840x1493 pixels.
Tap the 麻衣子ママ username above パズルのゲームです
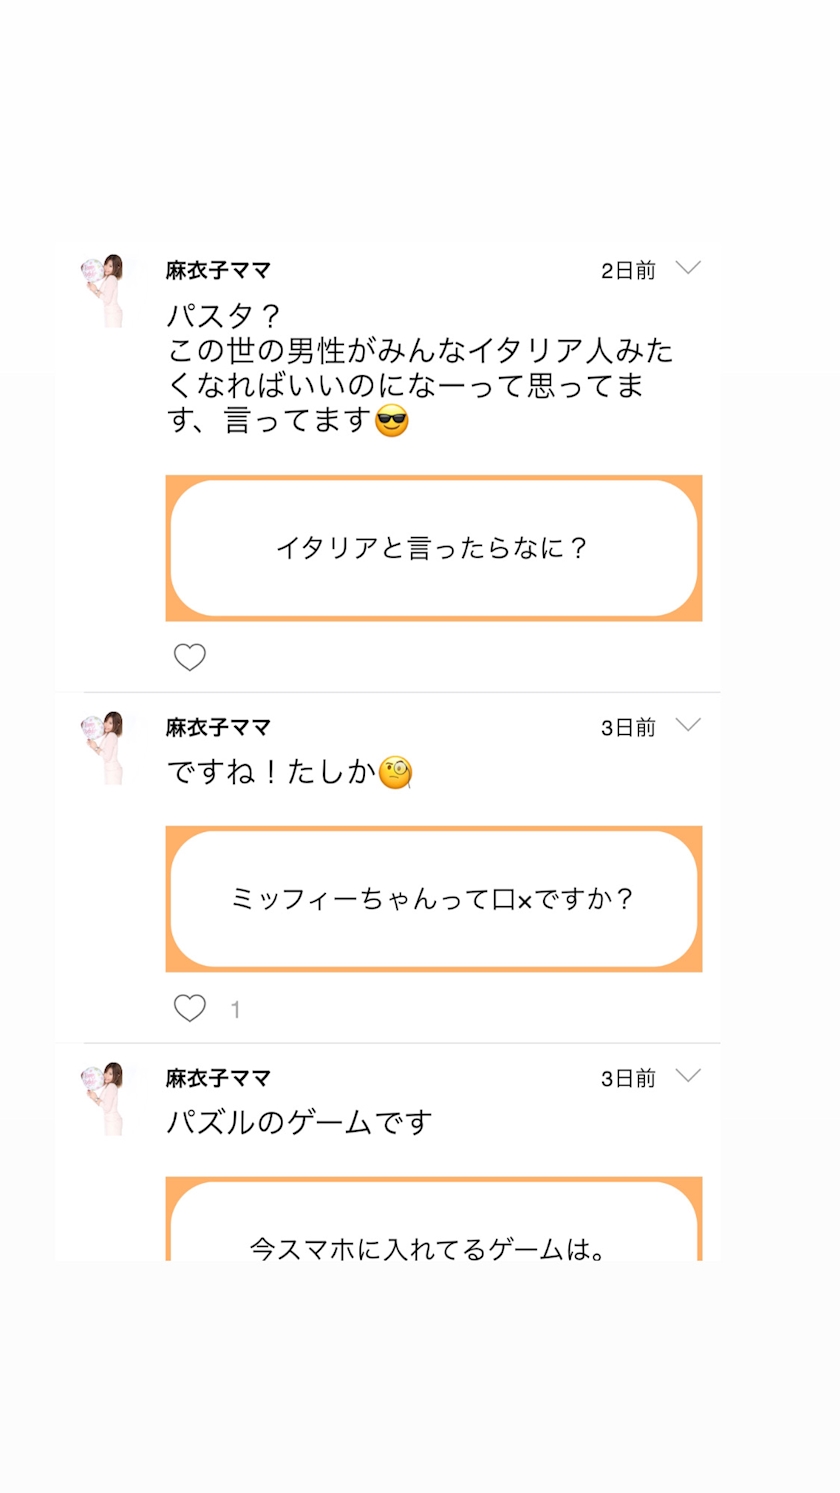coord(218,1078)
